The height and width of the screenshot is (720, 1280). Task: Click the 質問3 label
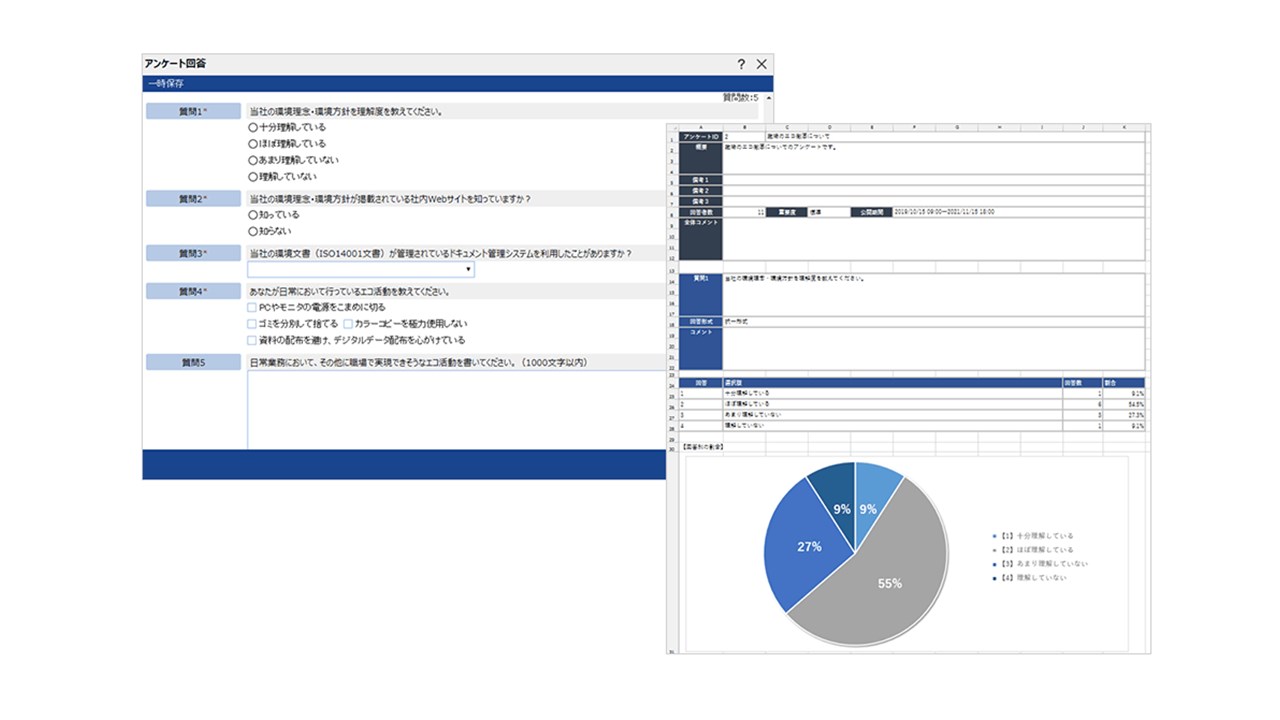[193, 253]
